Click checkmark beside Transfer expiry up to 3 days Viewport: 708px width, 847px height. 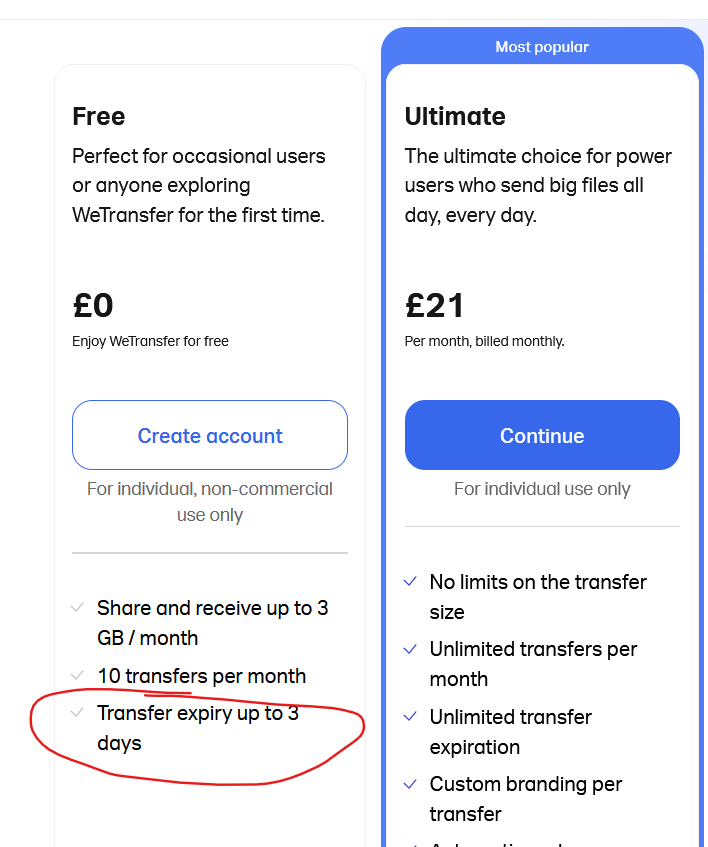coord(77,713)
